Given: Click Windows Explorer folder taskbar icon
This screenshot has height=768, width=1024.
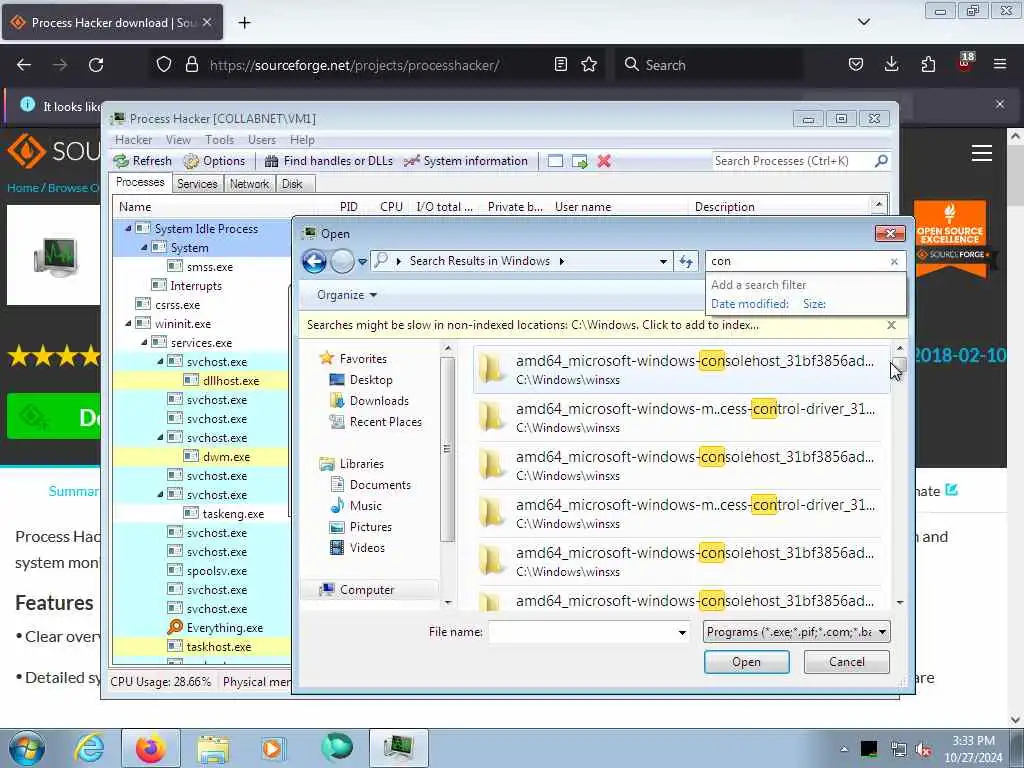Looking at the screenshot, I should (x=213, y=748).
